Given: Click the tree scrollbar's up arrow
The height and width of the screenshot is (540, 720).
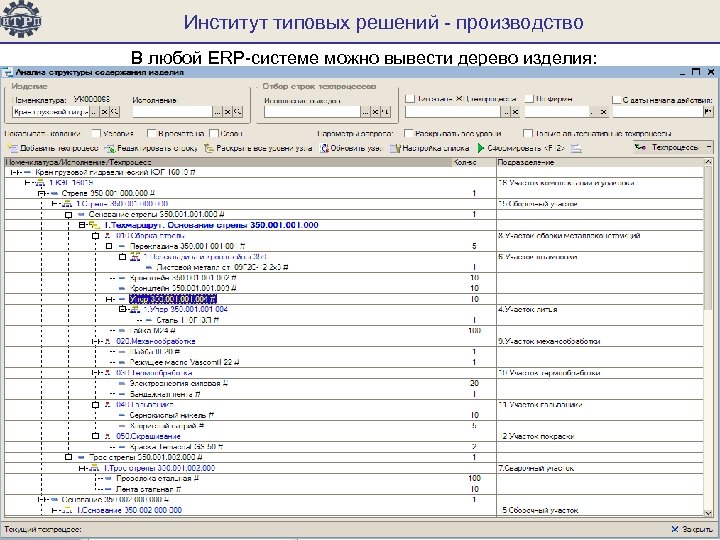Looking at the screenshot, I should (x=708, y=162).
